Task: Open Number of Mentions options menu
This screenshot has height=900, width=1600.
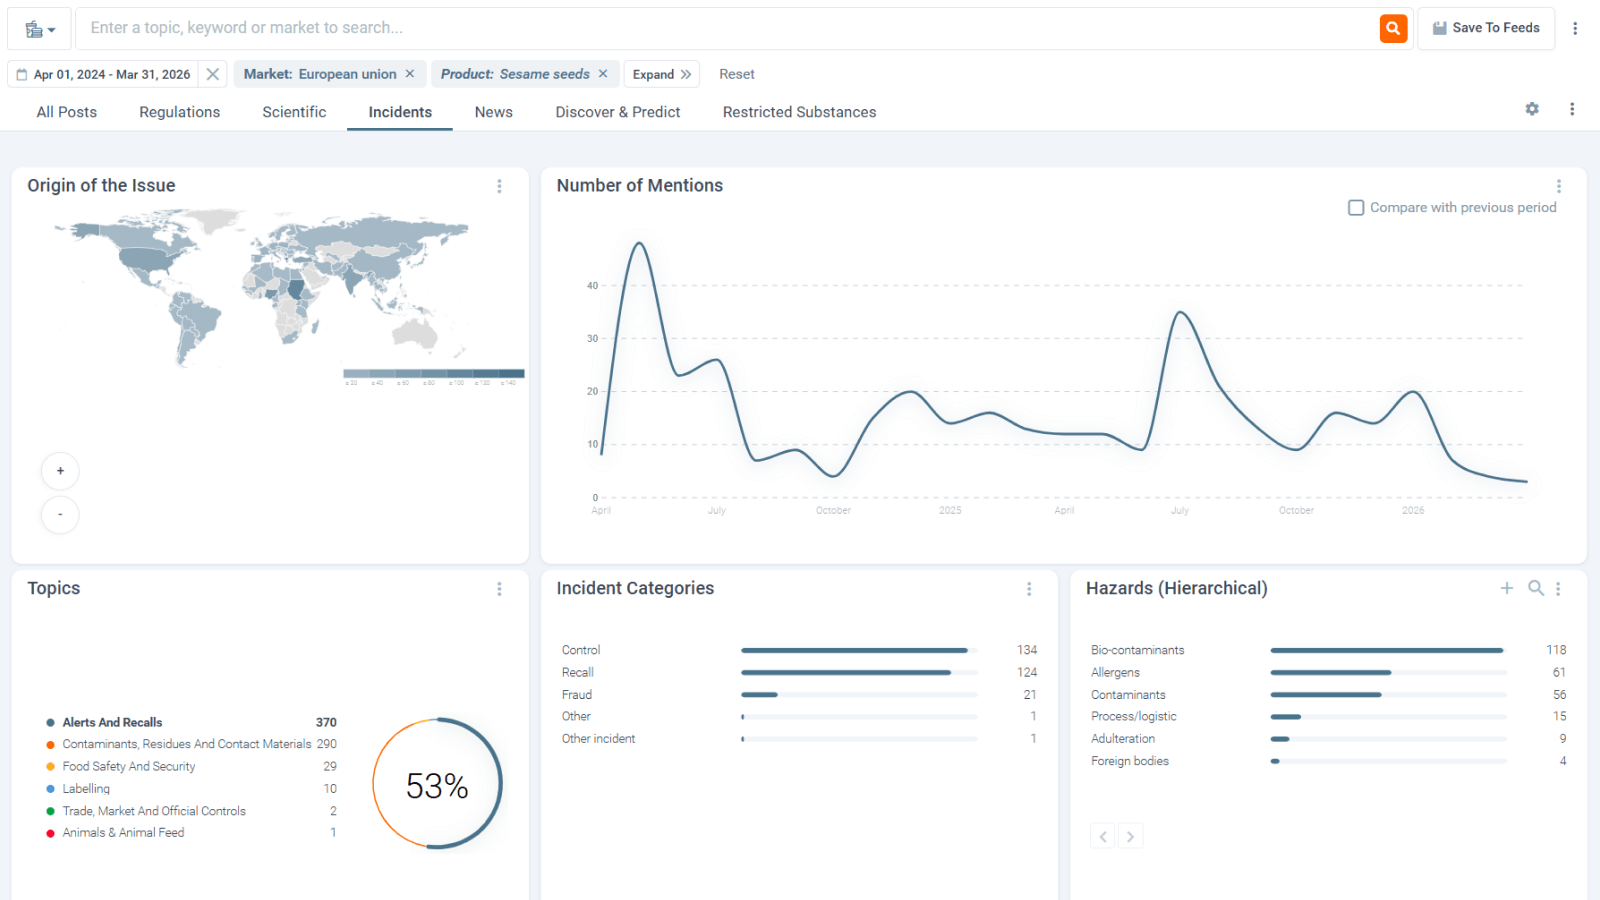Action: (1558, 186)
